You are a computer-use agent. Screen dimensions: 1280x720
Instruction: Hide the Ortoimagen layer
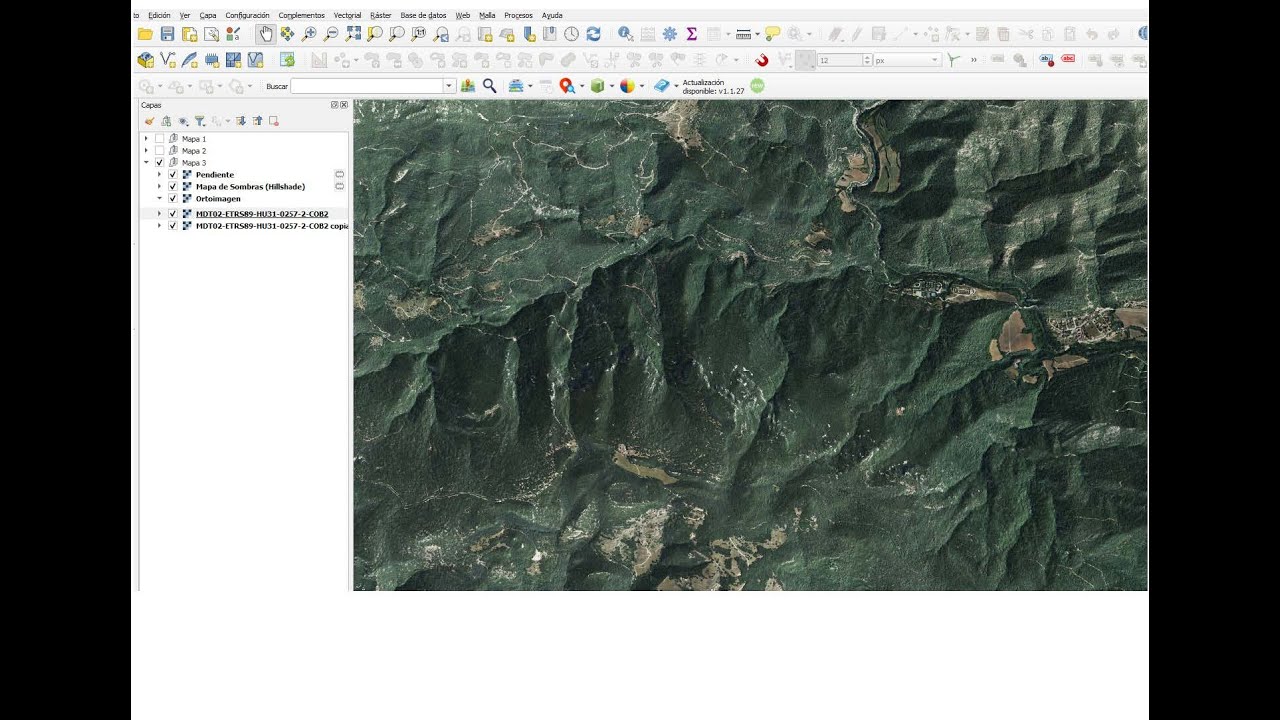(x=173, y=199)
